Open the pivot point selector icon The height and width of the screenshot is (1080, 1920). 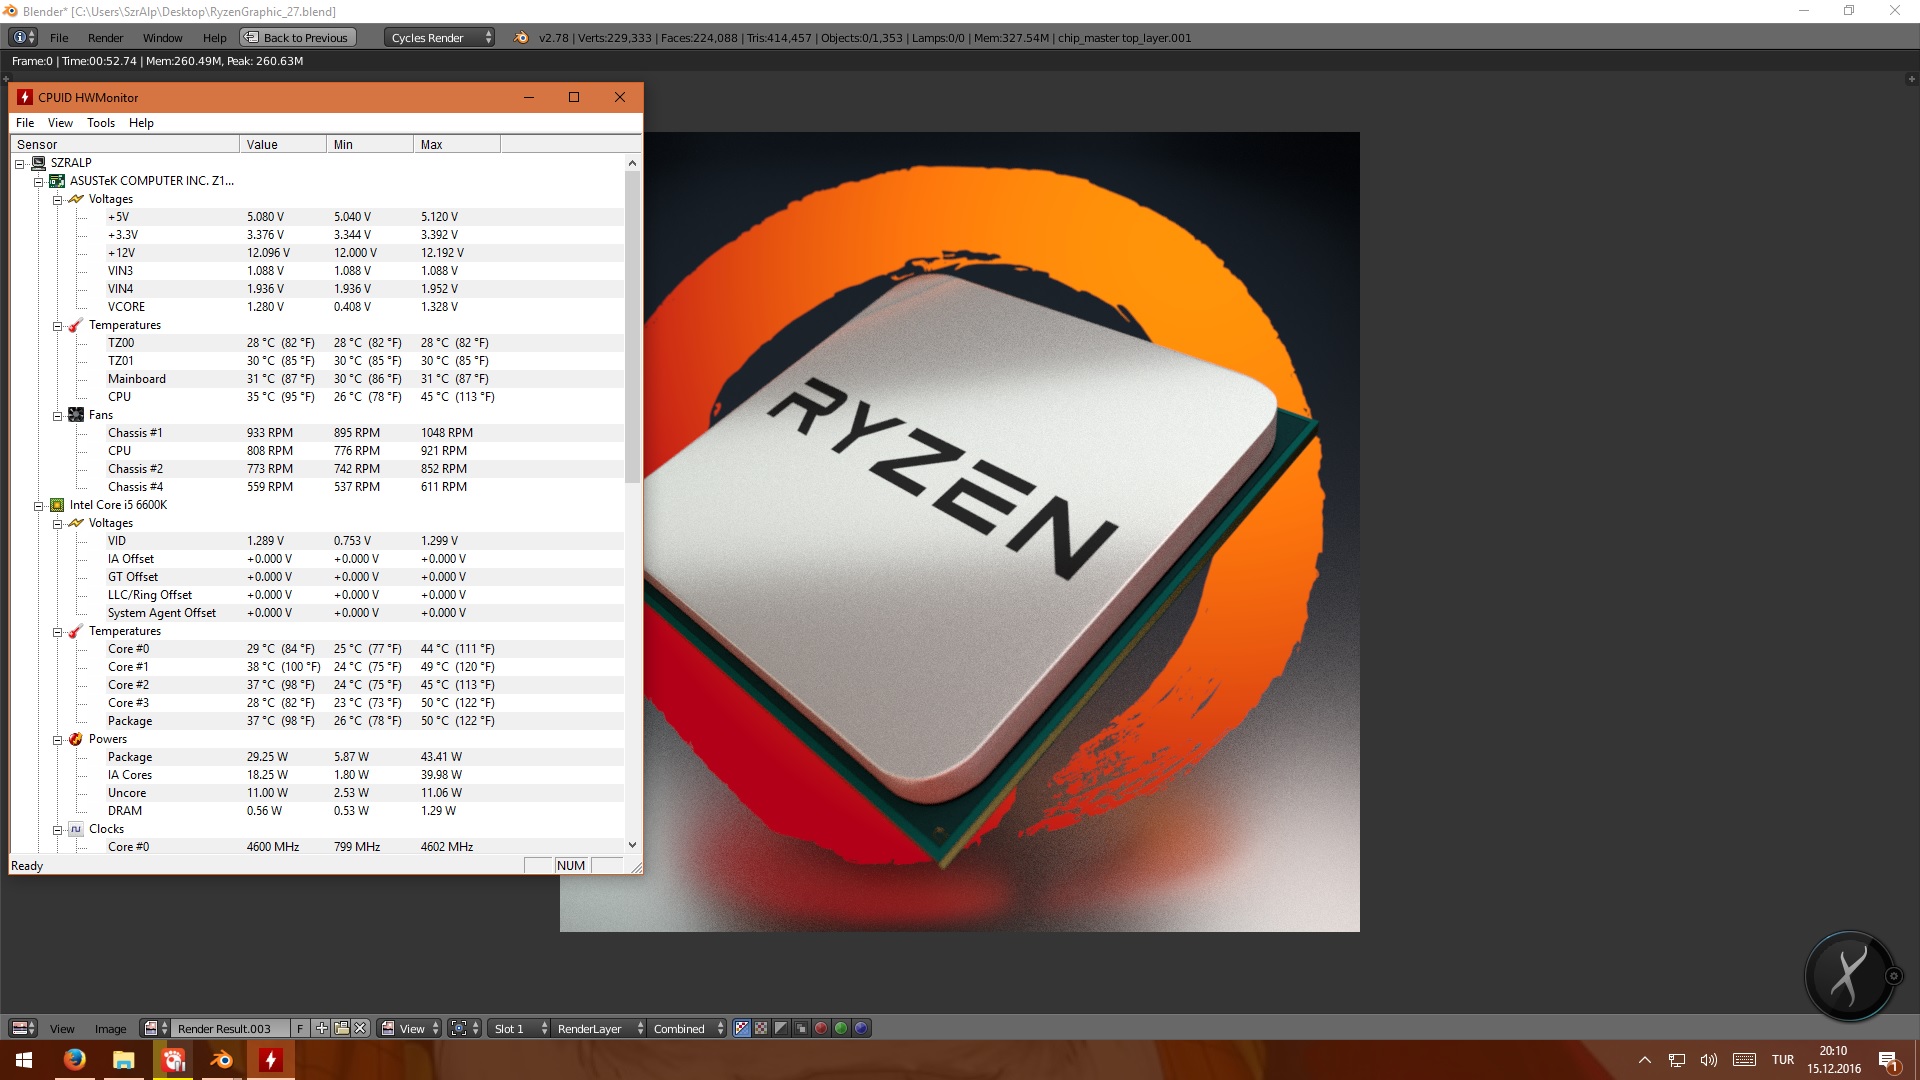[x=464, y=1028]
